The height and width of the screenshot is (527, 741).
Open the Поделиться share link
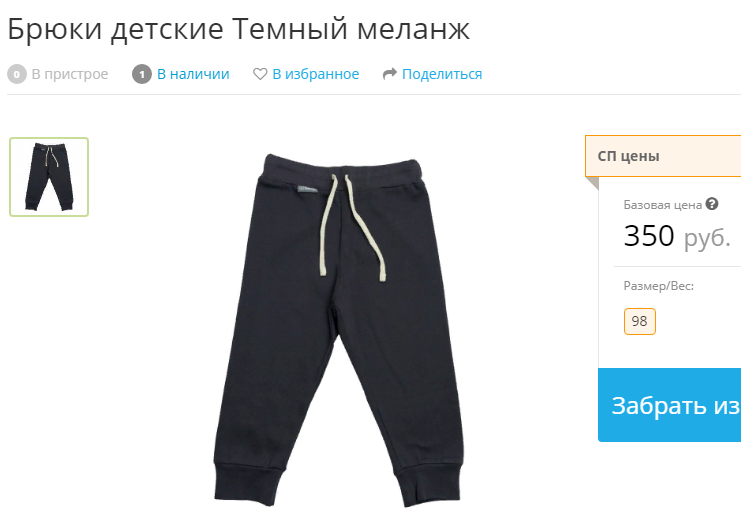coord(442,74)
